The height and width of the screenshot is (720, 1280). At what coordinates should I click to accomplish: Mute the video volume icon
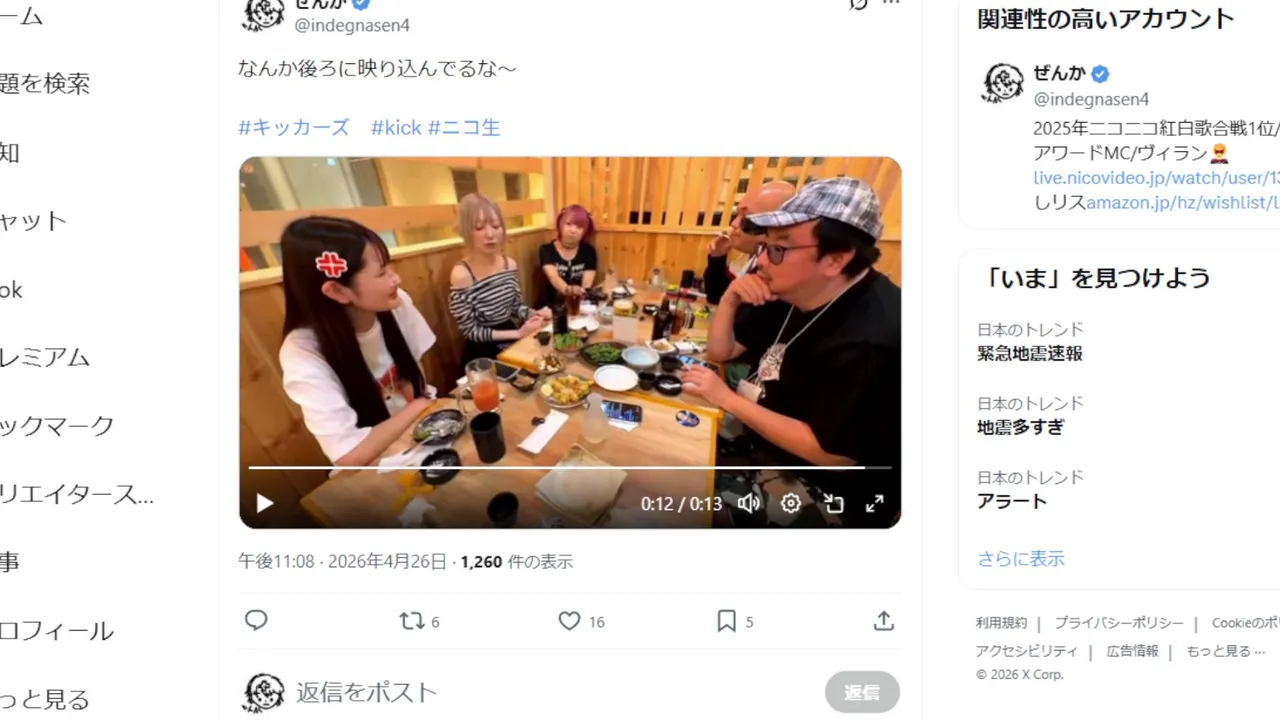[749, 503]
